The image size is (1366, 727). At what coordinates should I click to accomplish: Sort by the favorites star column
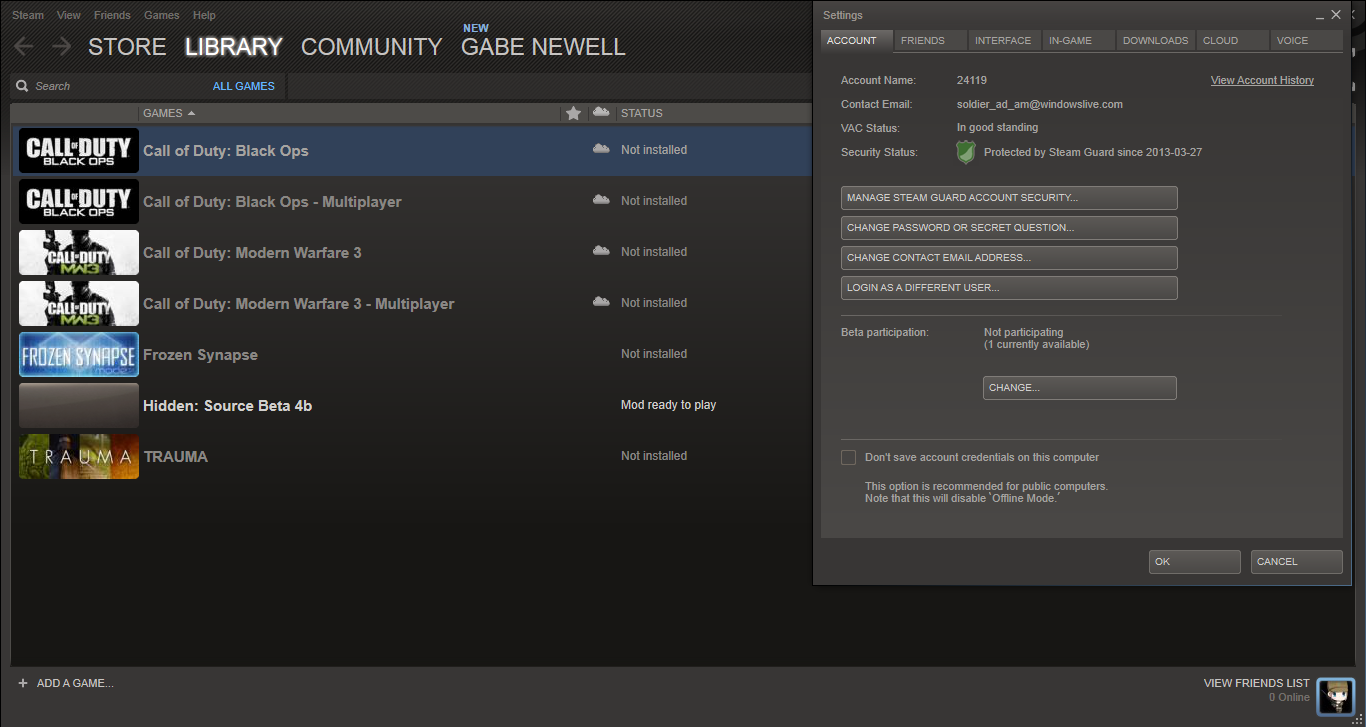point(573,113)
